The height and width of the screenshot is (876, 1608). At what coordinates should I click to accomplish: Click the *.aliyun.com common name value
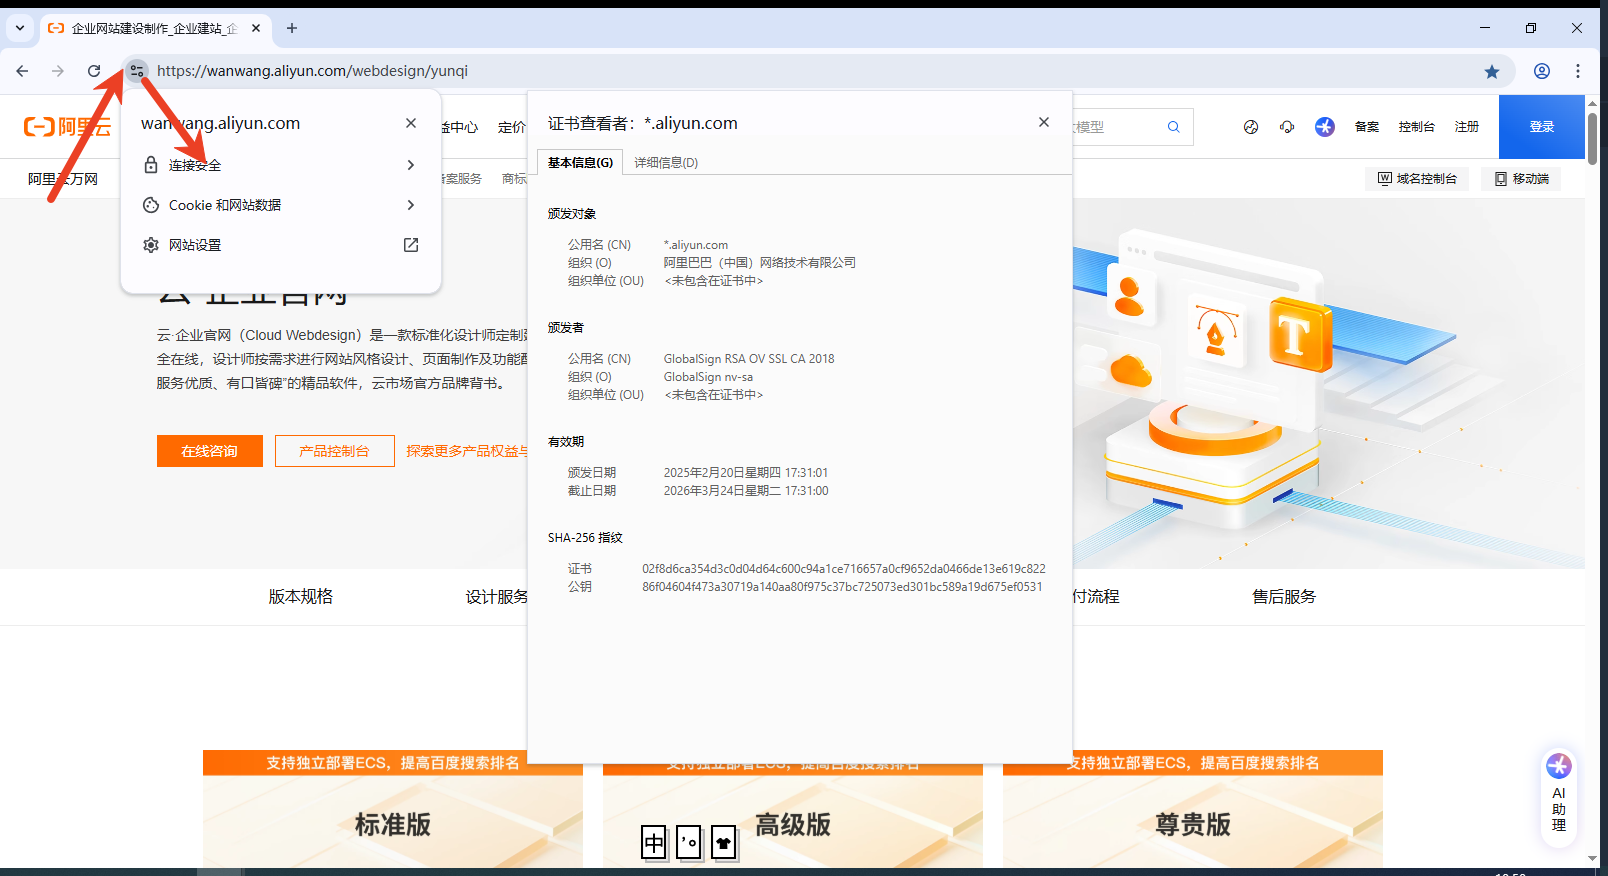696,245
